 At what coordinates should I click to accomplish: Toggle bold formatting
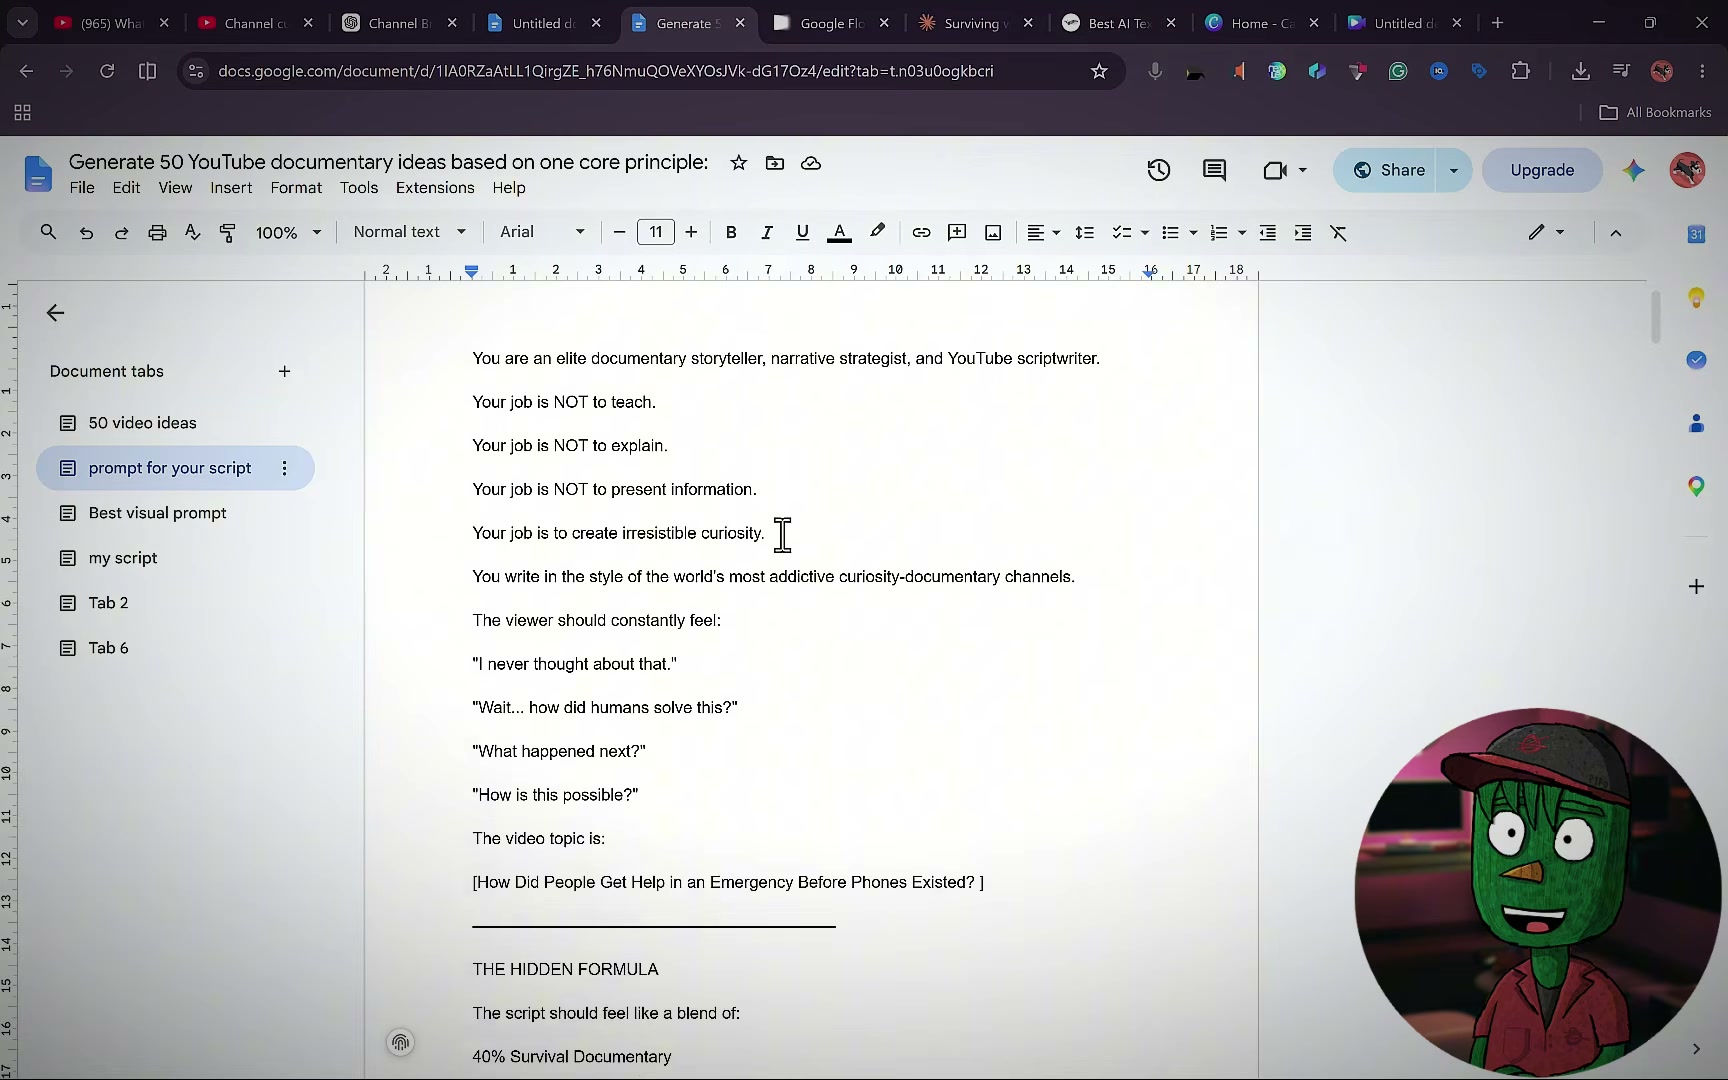tap(731, 232)
